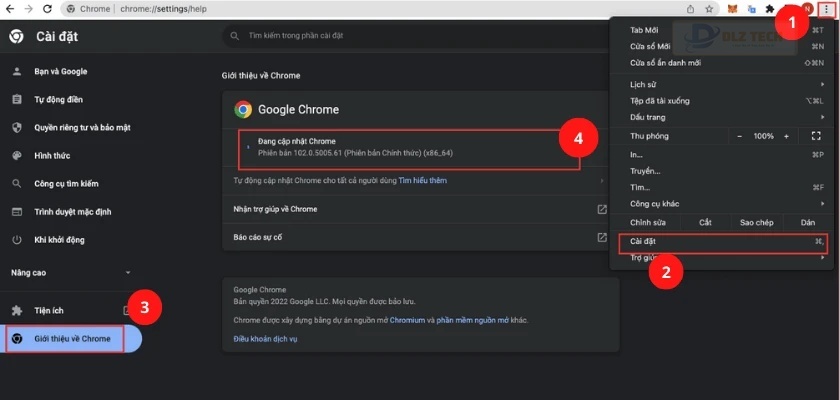Click Sao chép in the Chỉnh sửa row

757,223
